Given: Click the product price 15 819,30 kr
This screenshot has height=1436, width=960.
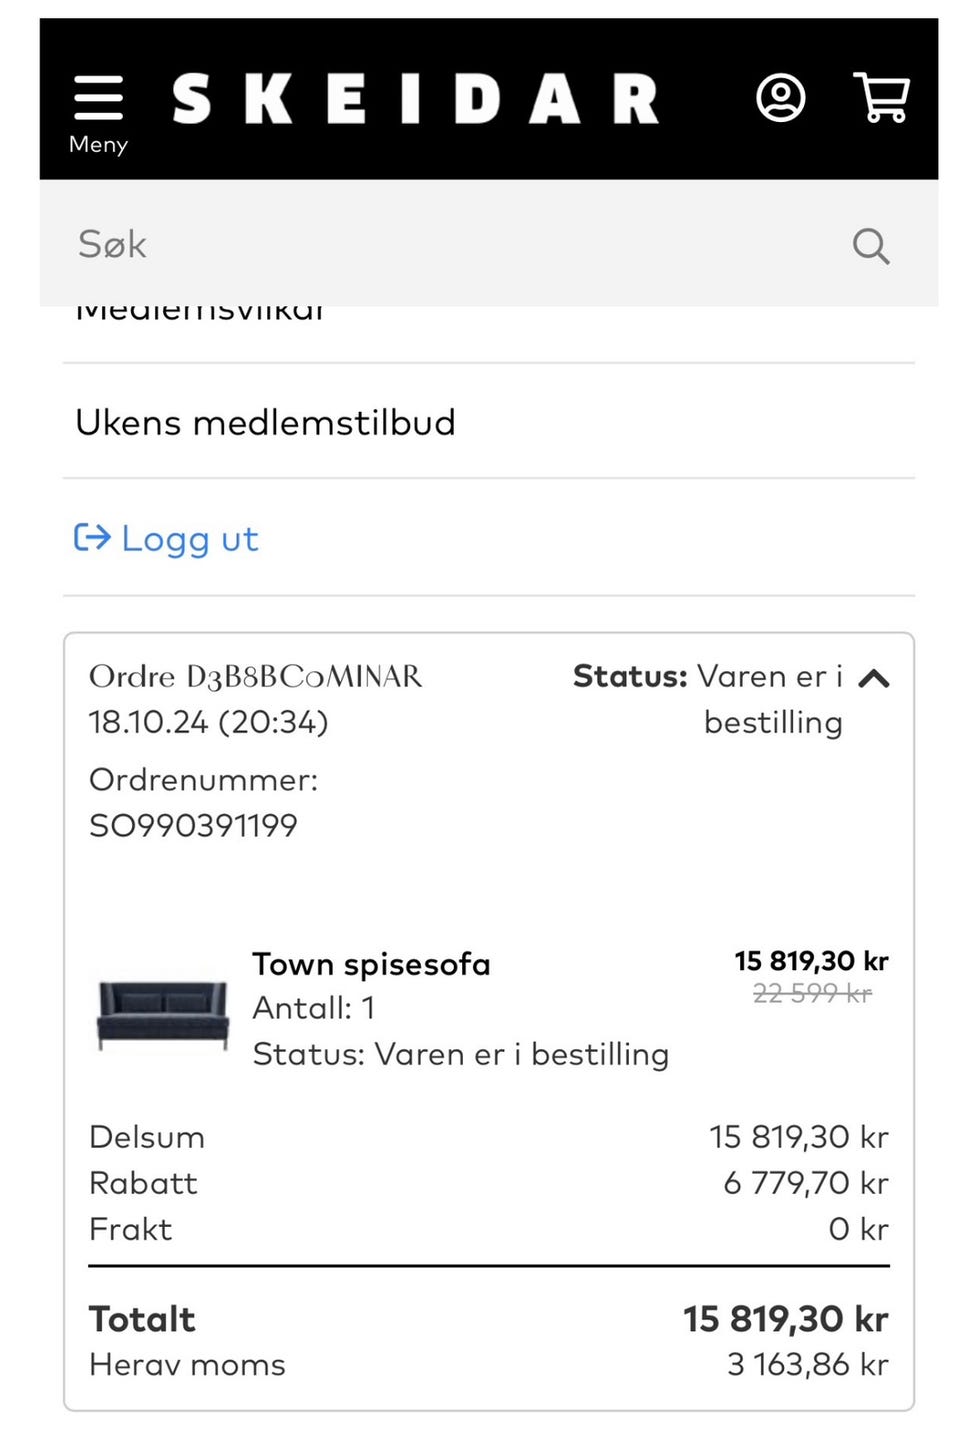Looking at the screenshot, I should (x=811, y=961).
